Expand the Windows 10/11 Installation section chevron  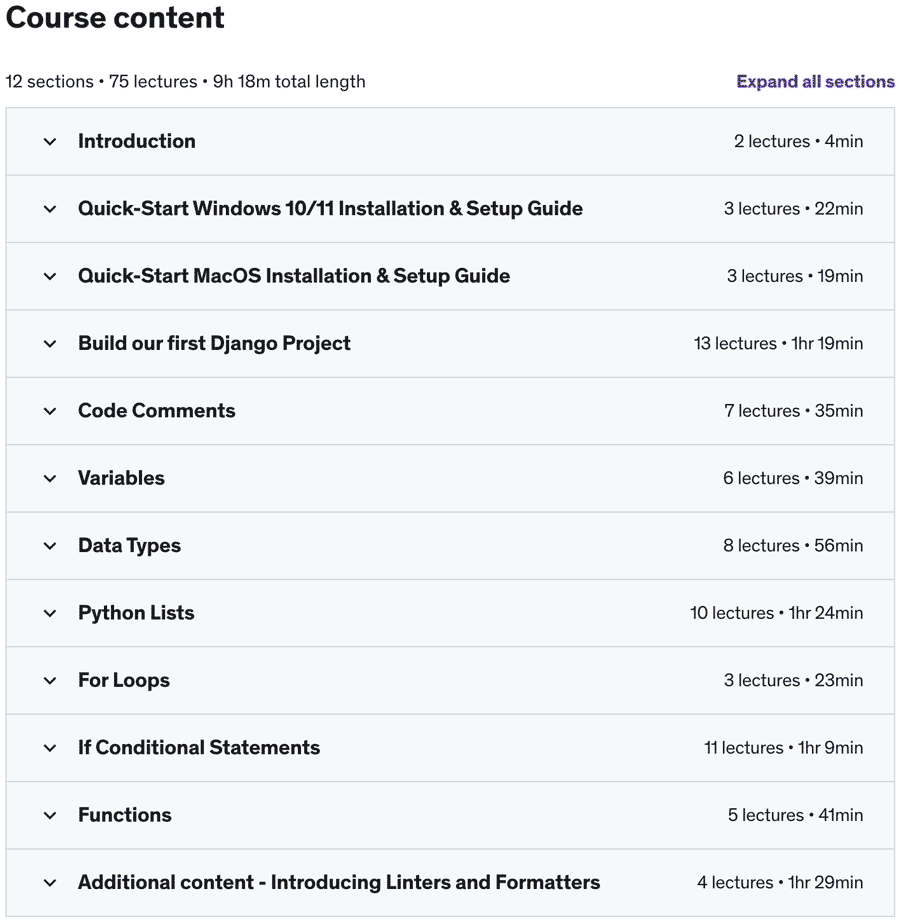pyautogui.click(x=50, y=209)
